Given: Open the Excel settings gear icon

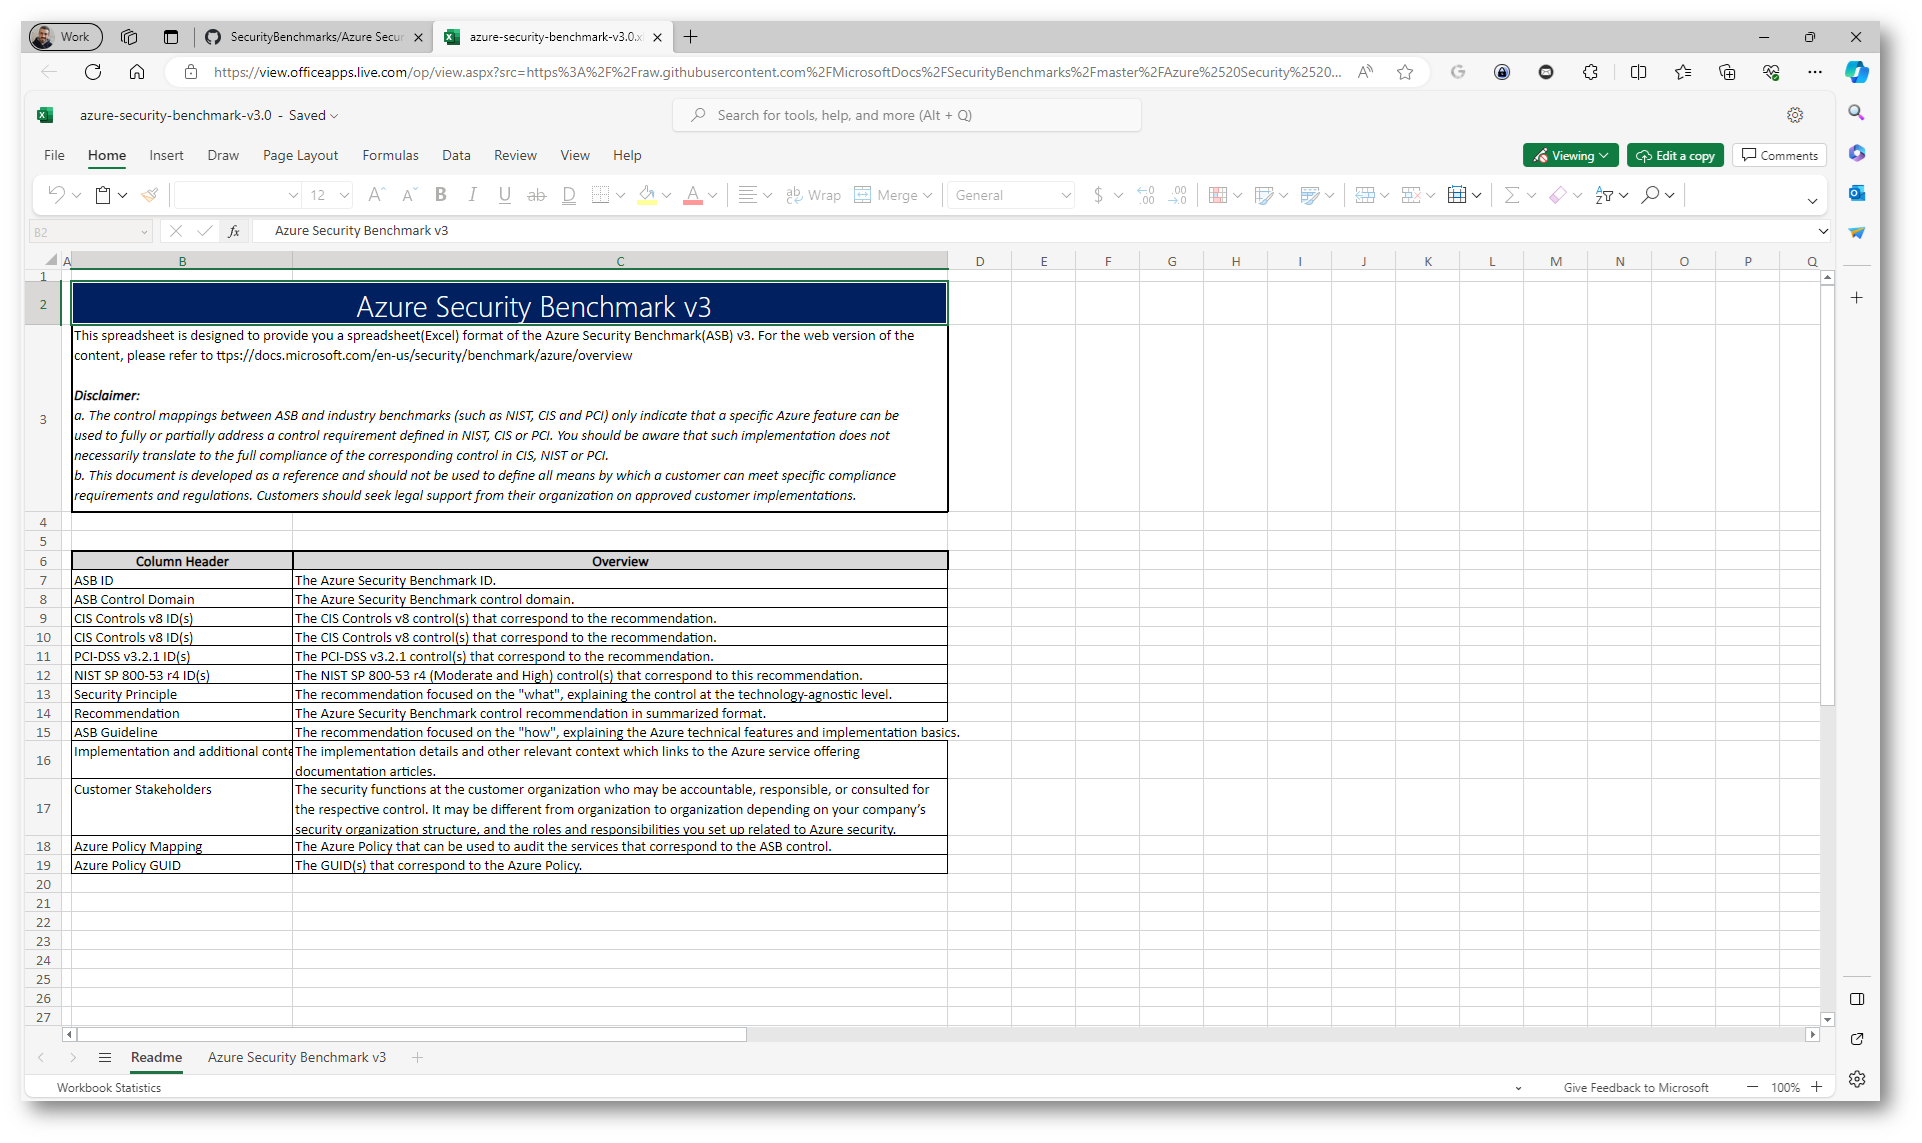Looking at the screenshot, I should [1795, 115].
